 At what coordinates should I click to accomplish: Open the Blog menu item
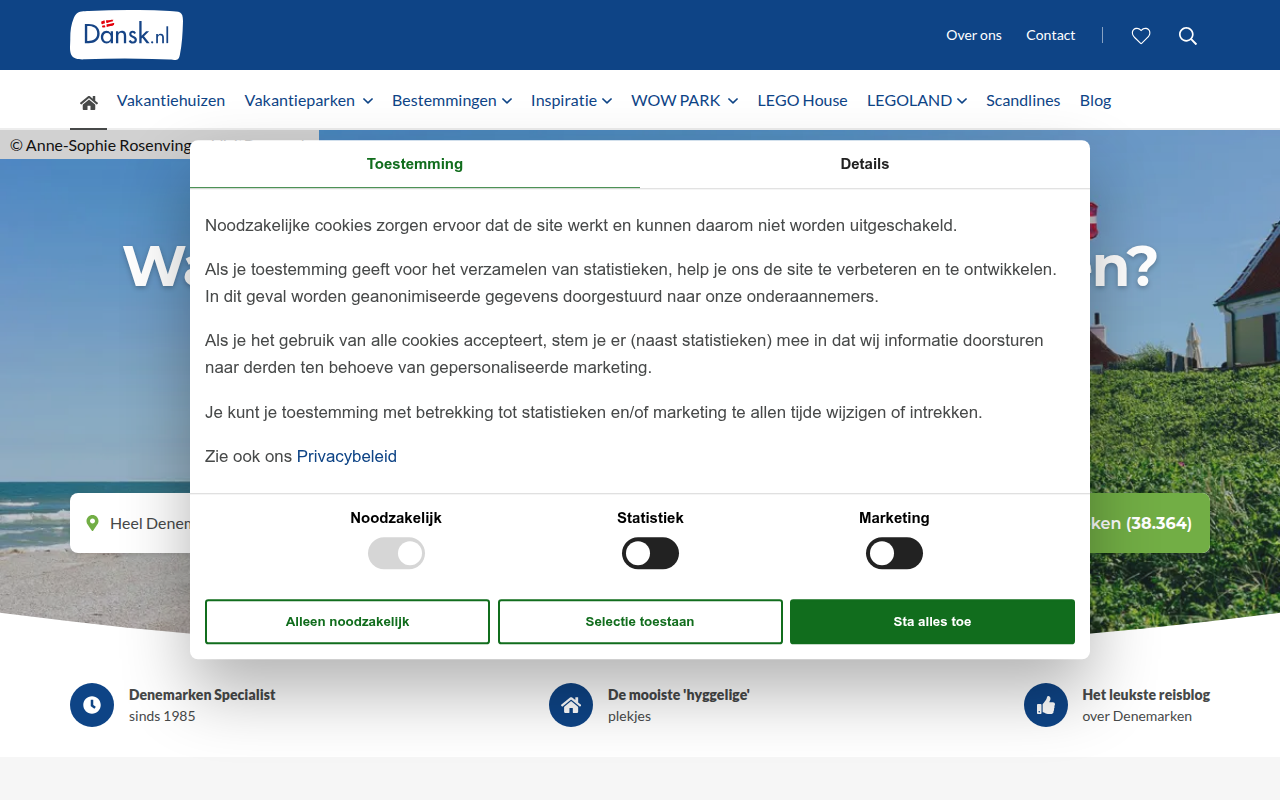click(1095, 100)
